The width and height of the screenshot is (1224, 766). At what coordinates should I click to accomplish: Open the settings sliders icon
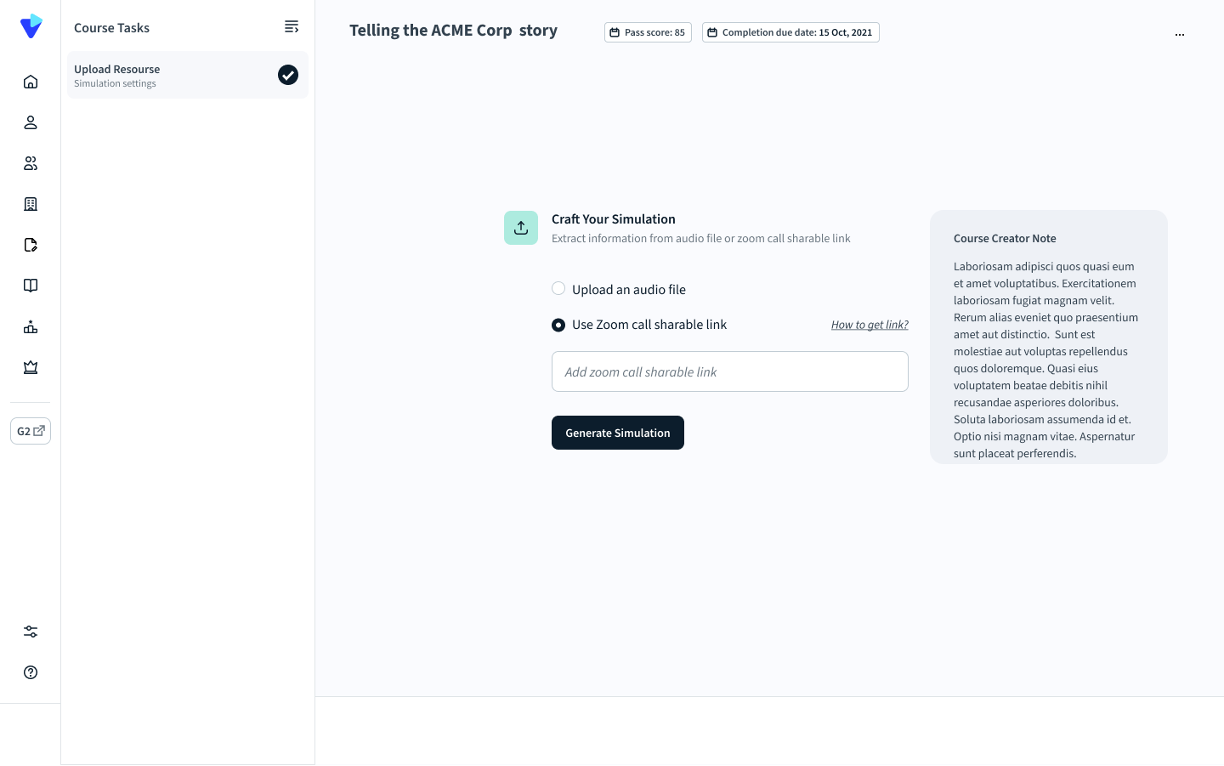tap(31, 632)
